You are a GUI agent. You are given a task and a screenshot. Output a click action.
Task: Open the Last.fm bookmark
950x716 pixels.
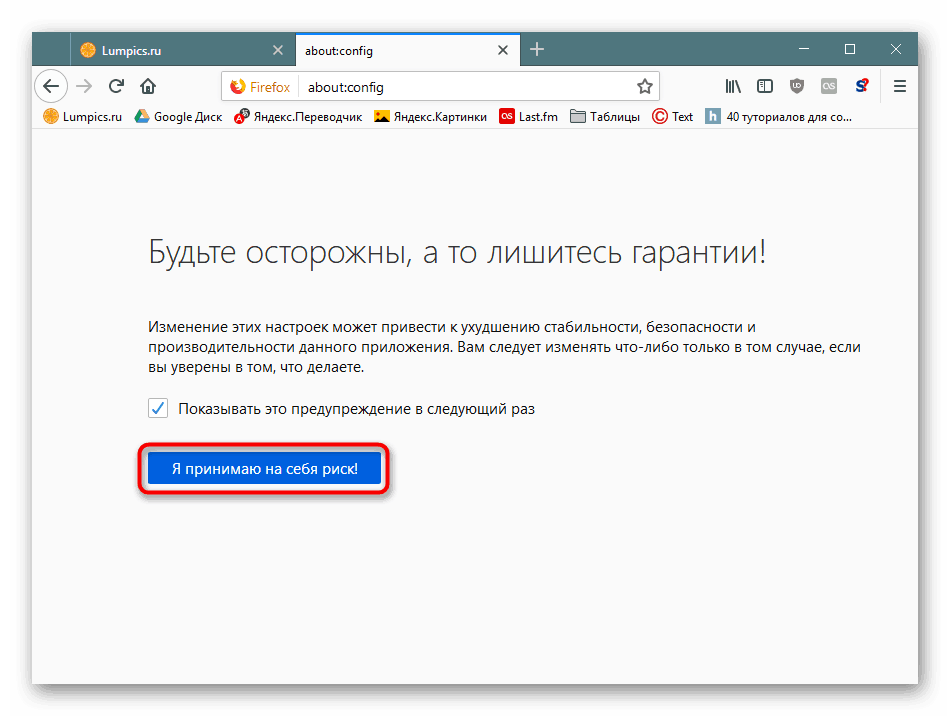528,117
